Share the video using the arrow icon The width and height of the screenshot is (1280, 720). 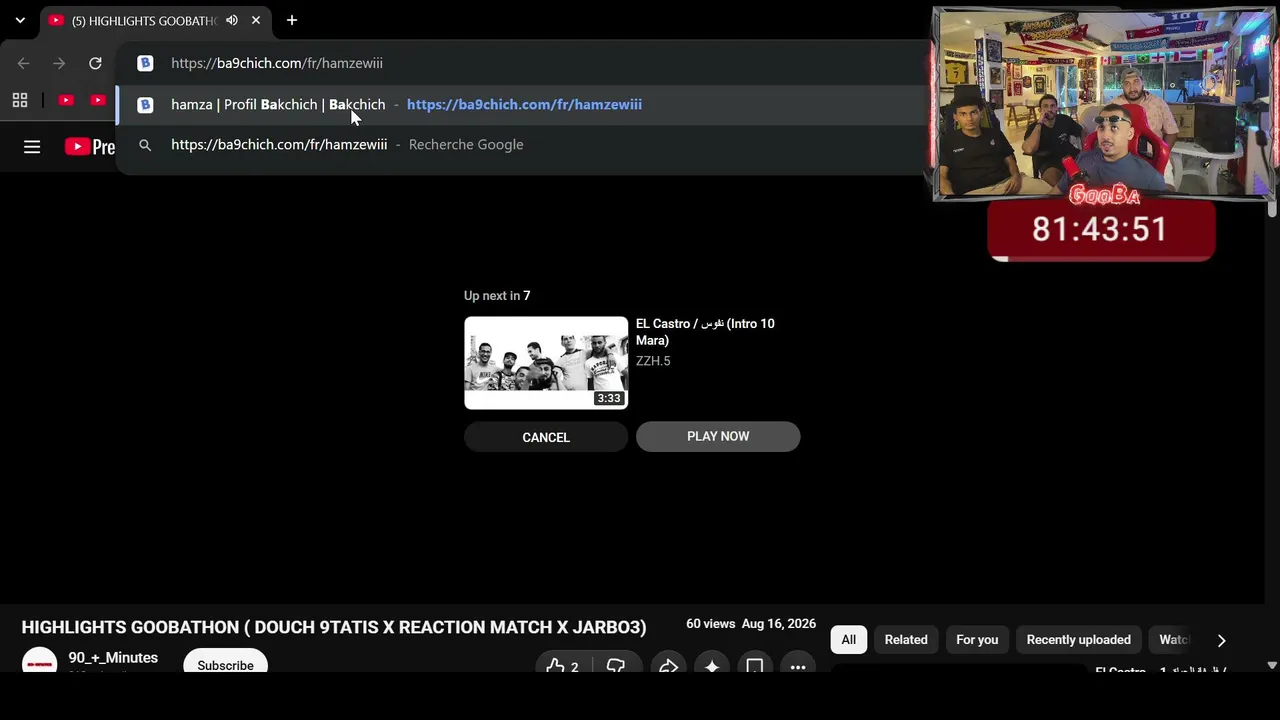(668, 665)
